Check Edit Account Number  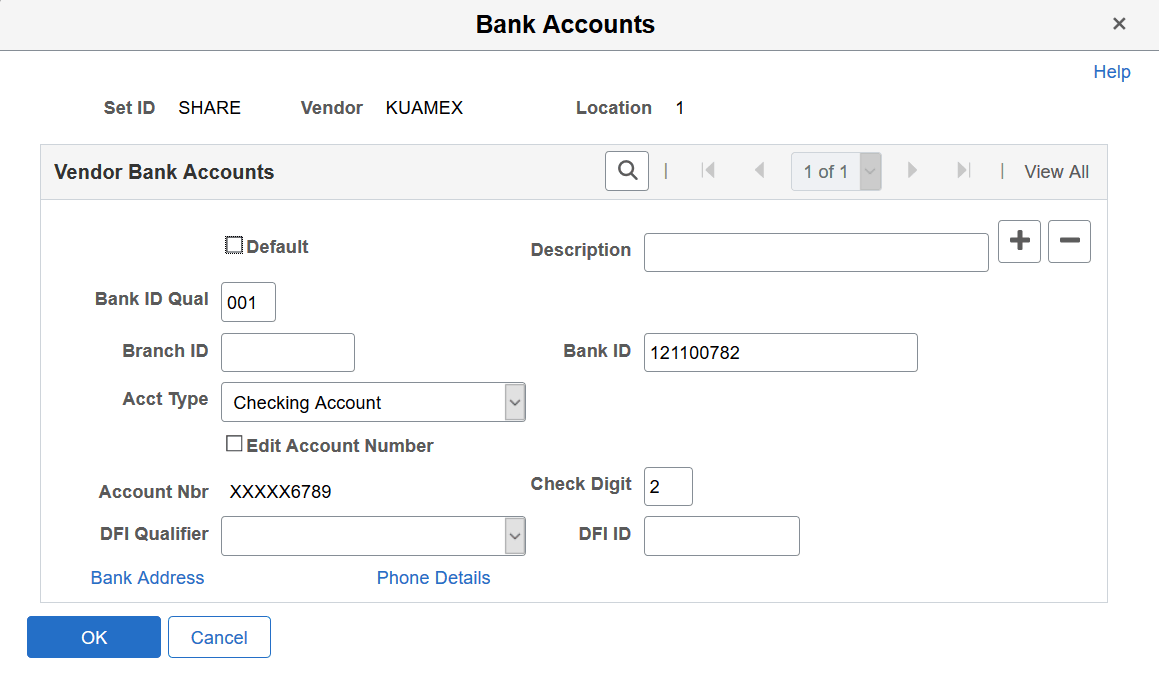tap(234, 443)
